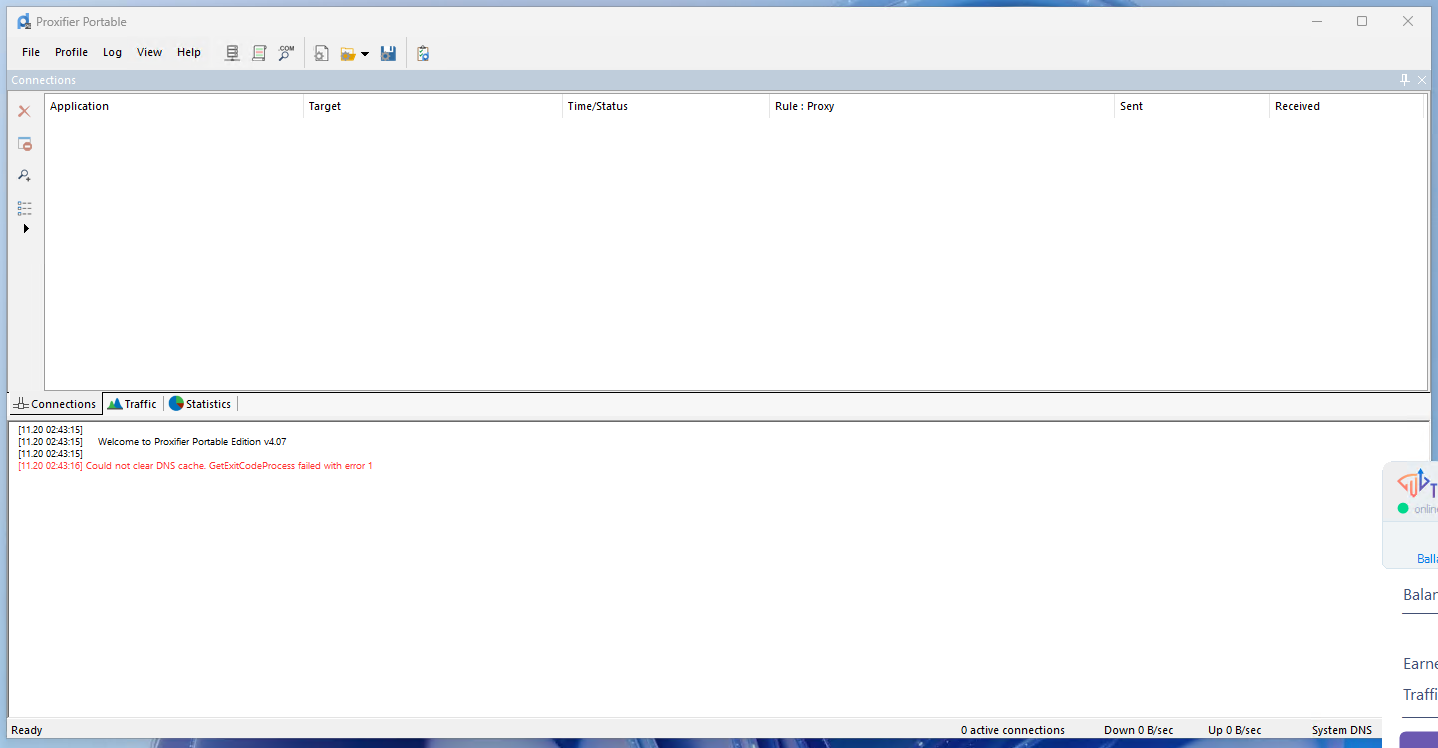Click the New Profile toolbar icon
The image size is (1438, 748).
click(321, 53)
